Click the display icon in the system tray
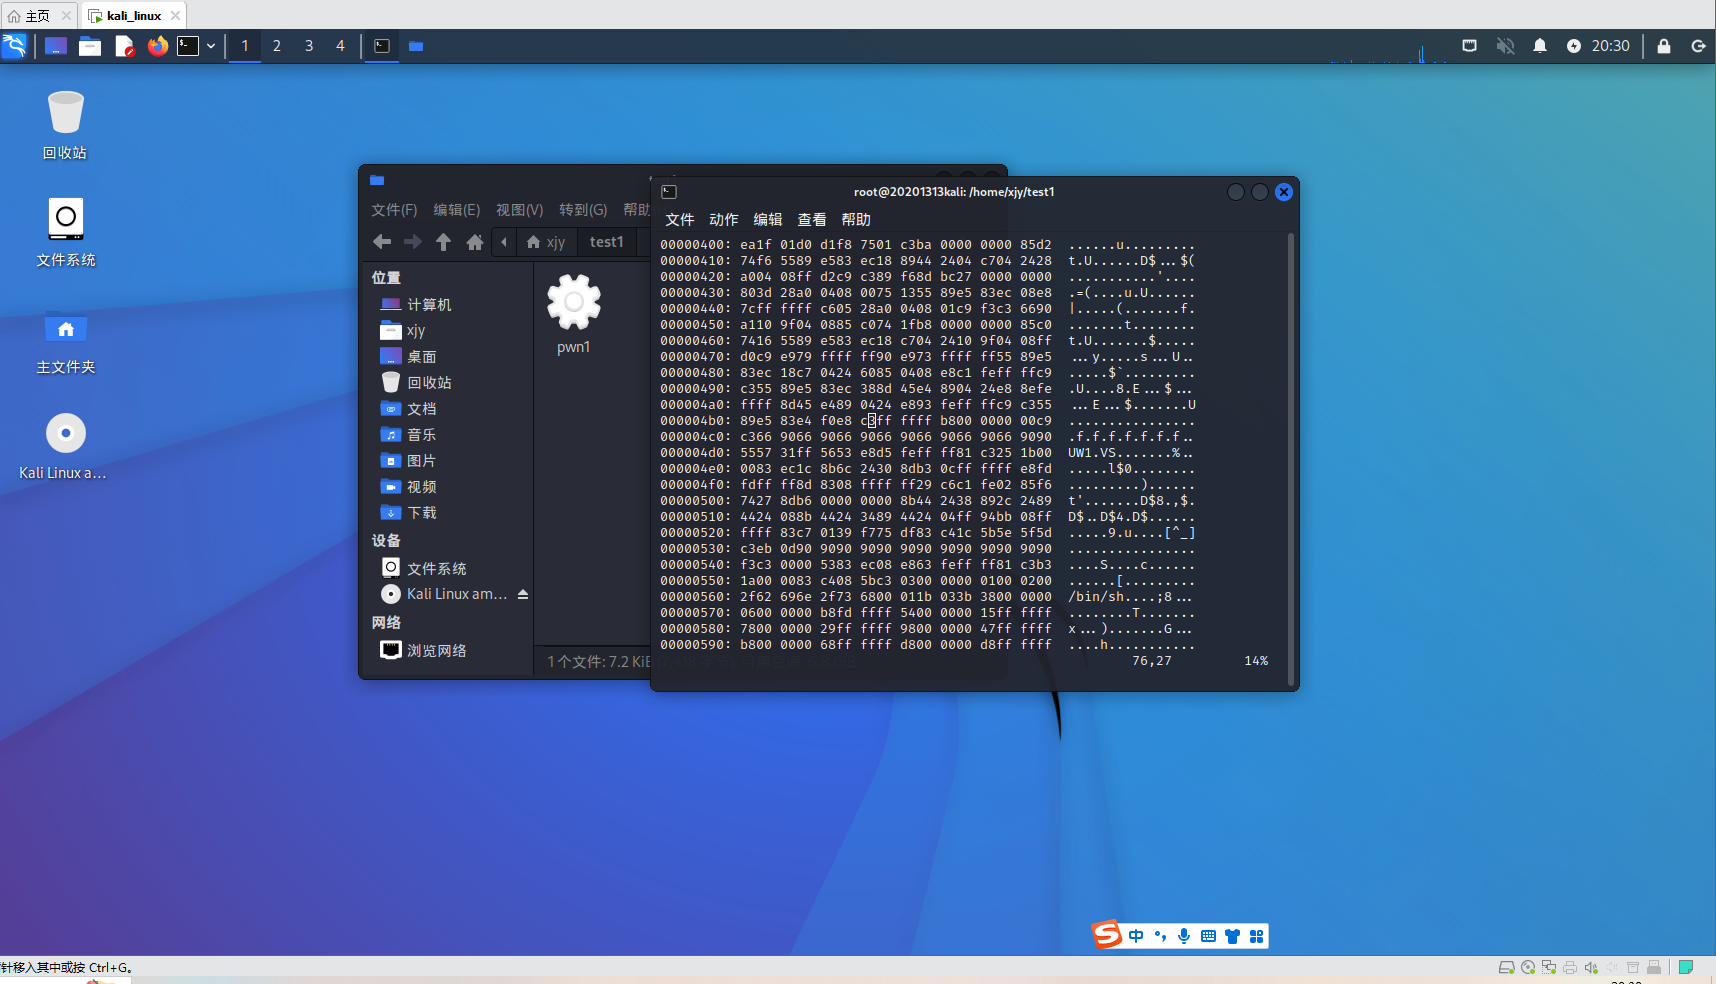Screen dimensions: 1716x984 point(1470,46)
